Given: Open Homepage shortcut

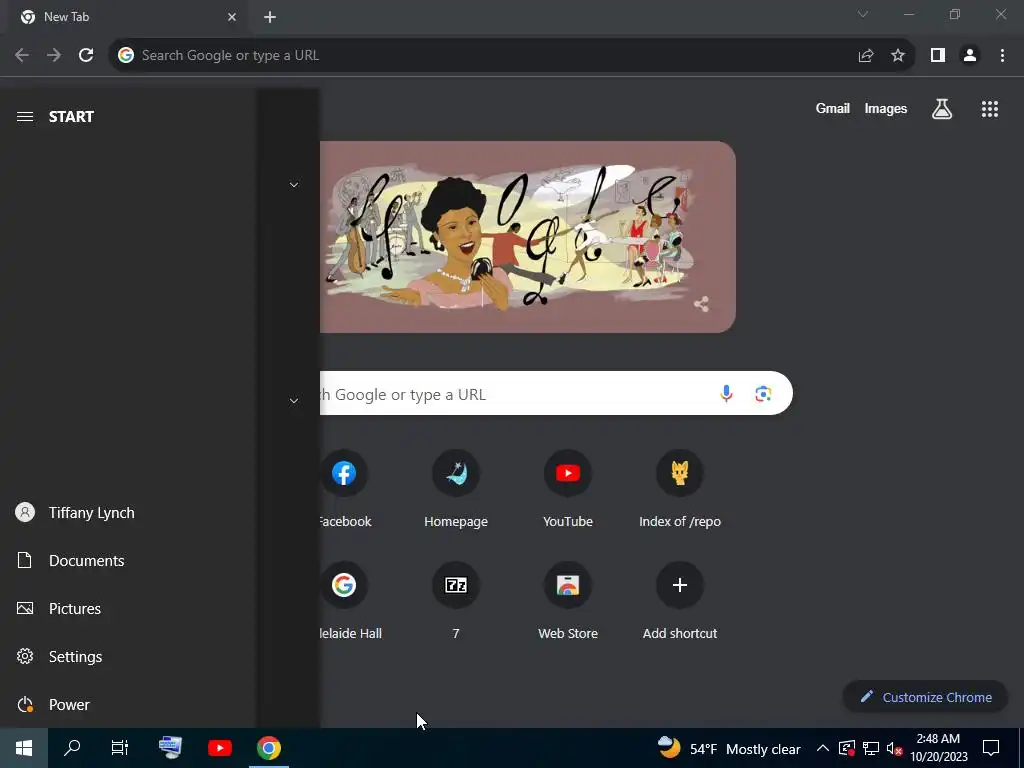Looking at the screenshot, I should click(x=456, y=490).
